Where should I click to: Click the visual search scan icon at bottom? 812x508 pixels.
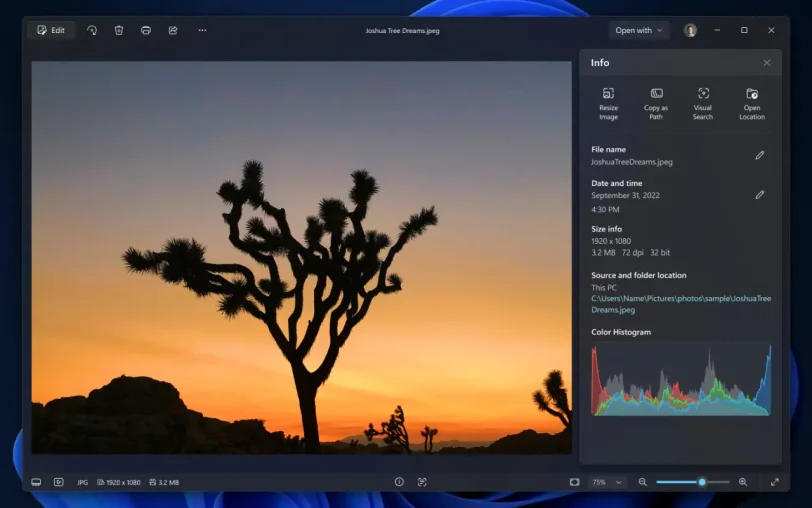click(x=422, y=482)
